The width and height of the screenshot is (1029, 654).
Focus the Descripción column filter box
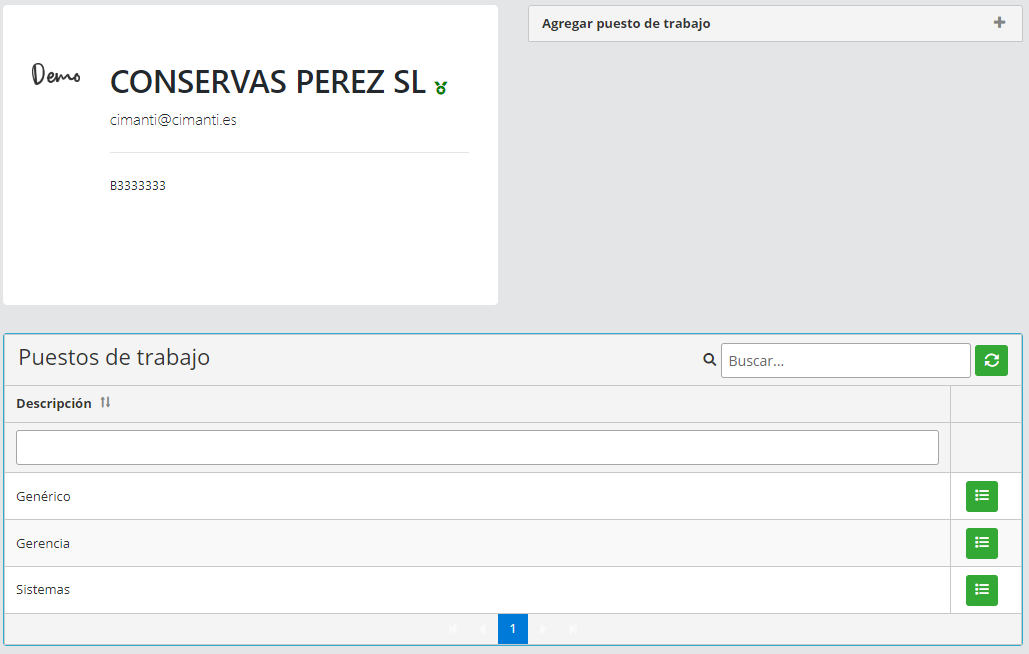click(x=477, y=447)
